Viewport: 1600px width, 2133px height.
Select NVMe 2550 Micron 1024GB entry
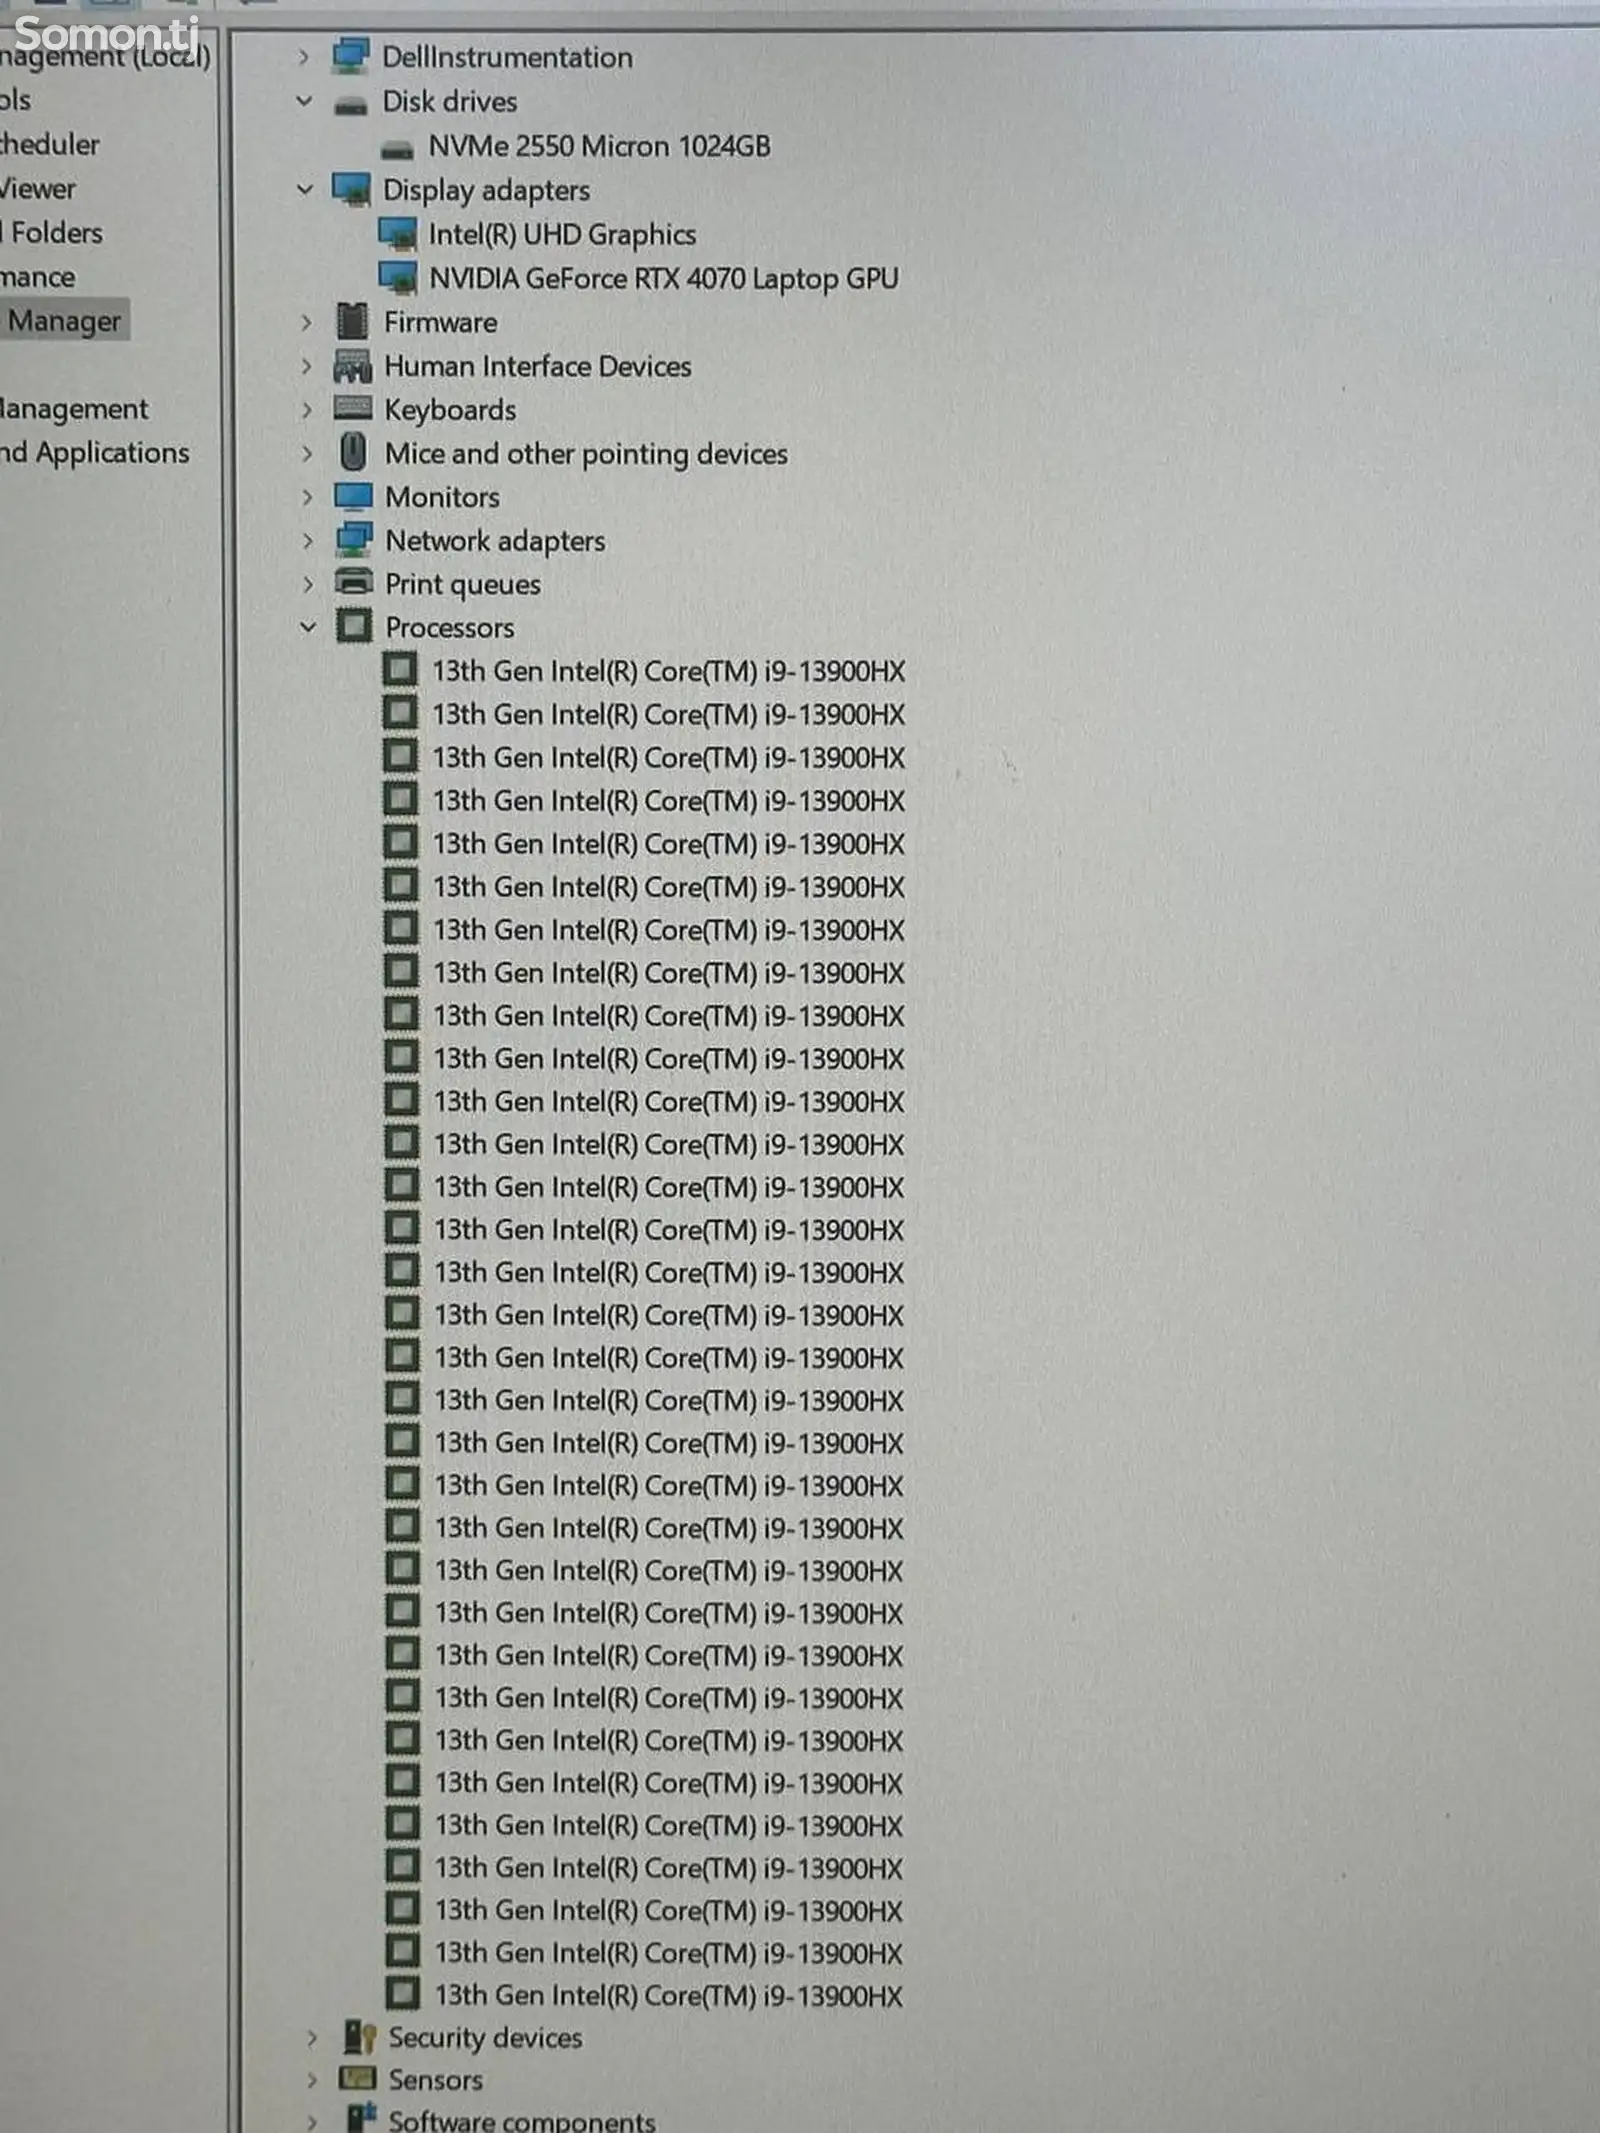pyautogui.click(x=599, y=146)
